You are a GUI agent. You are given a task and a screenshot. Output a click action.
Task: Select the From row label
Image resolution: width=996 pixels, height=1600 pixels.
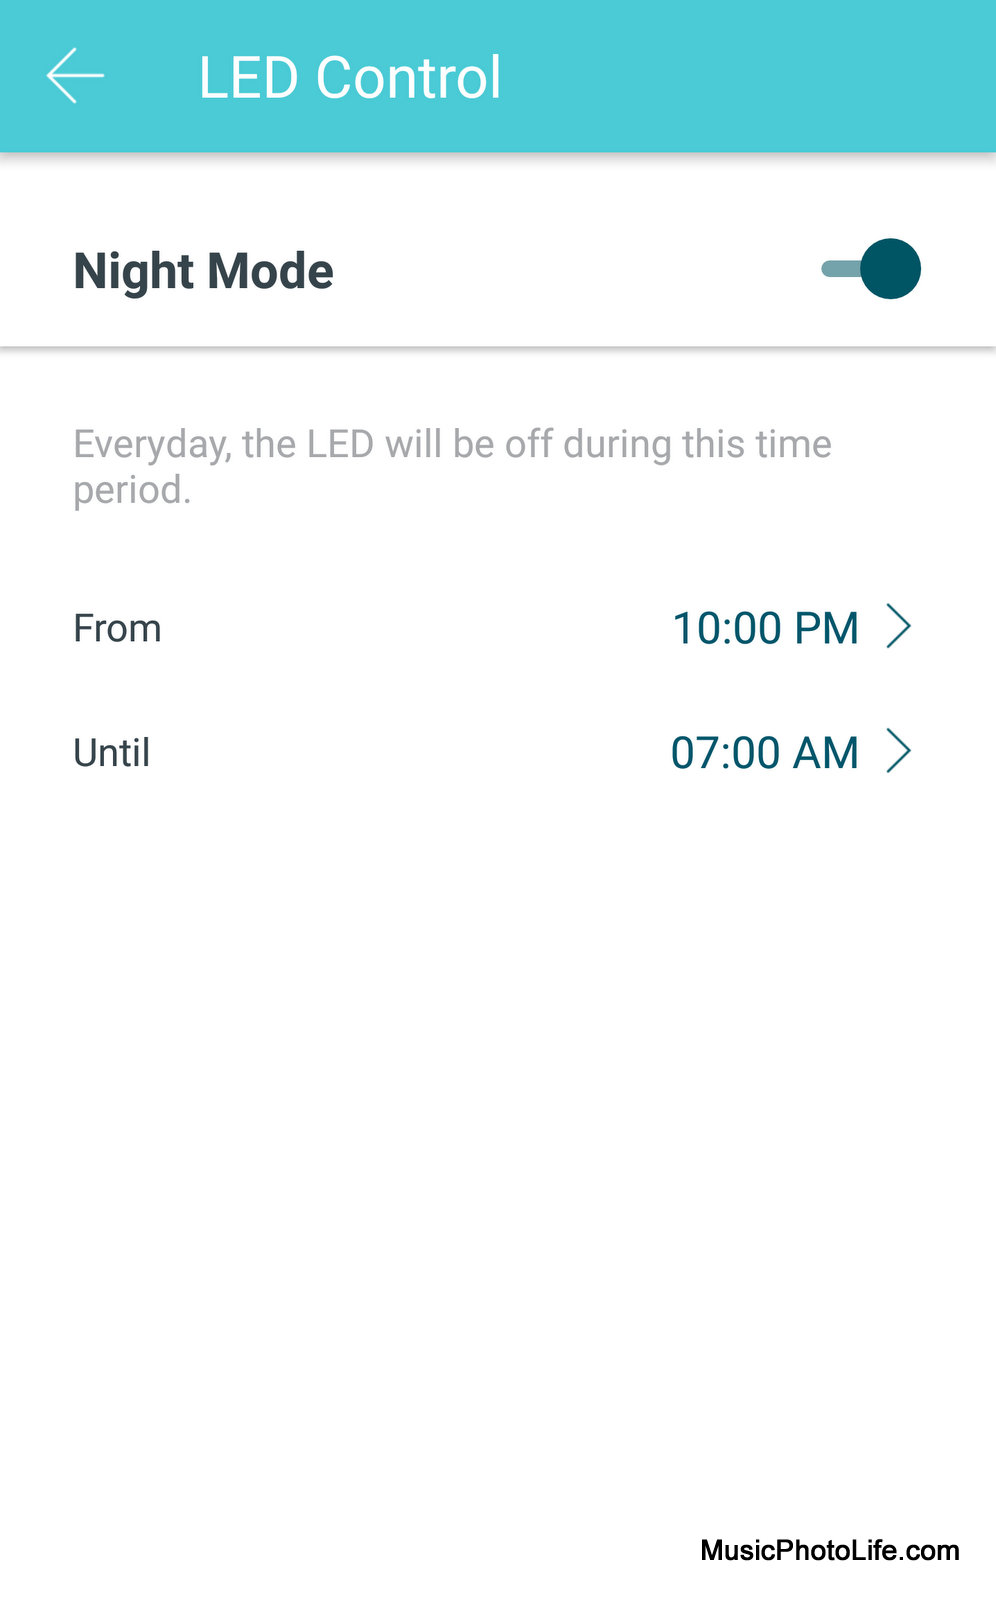(117, 628)
